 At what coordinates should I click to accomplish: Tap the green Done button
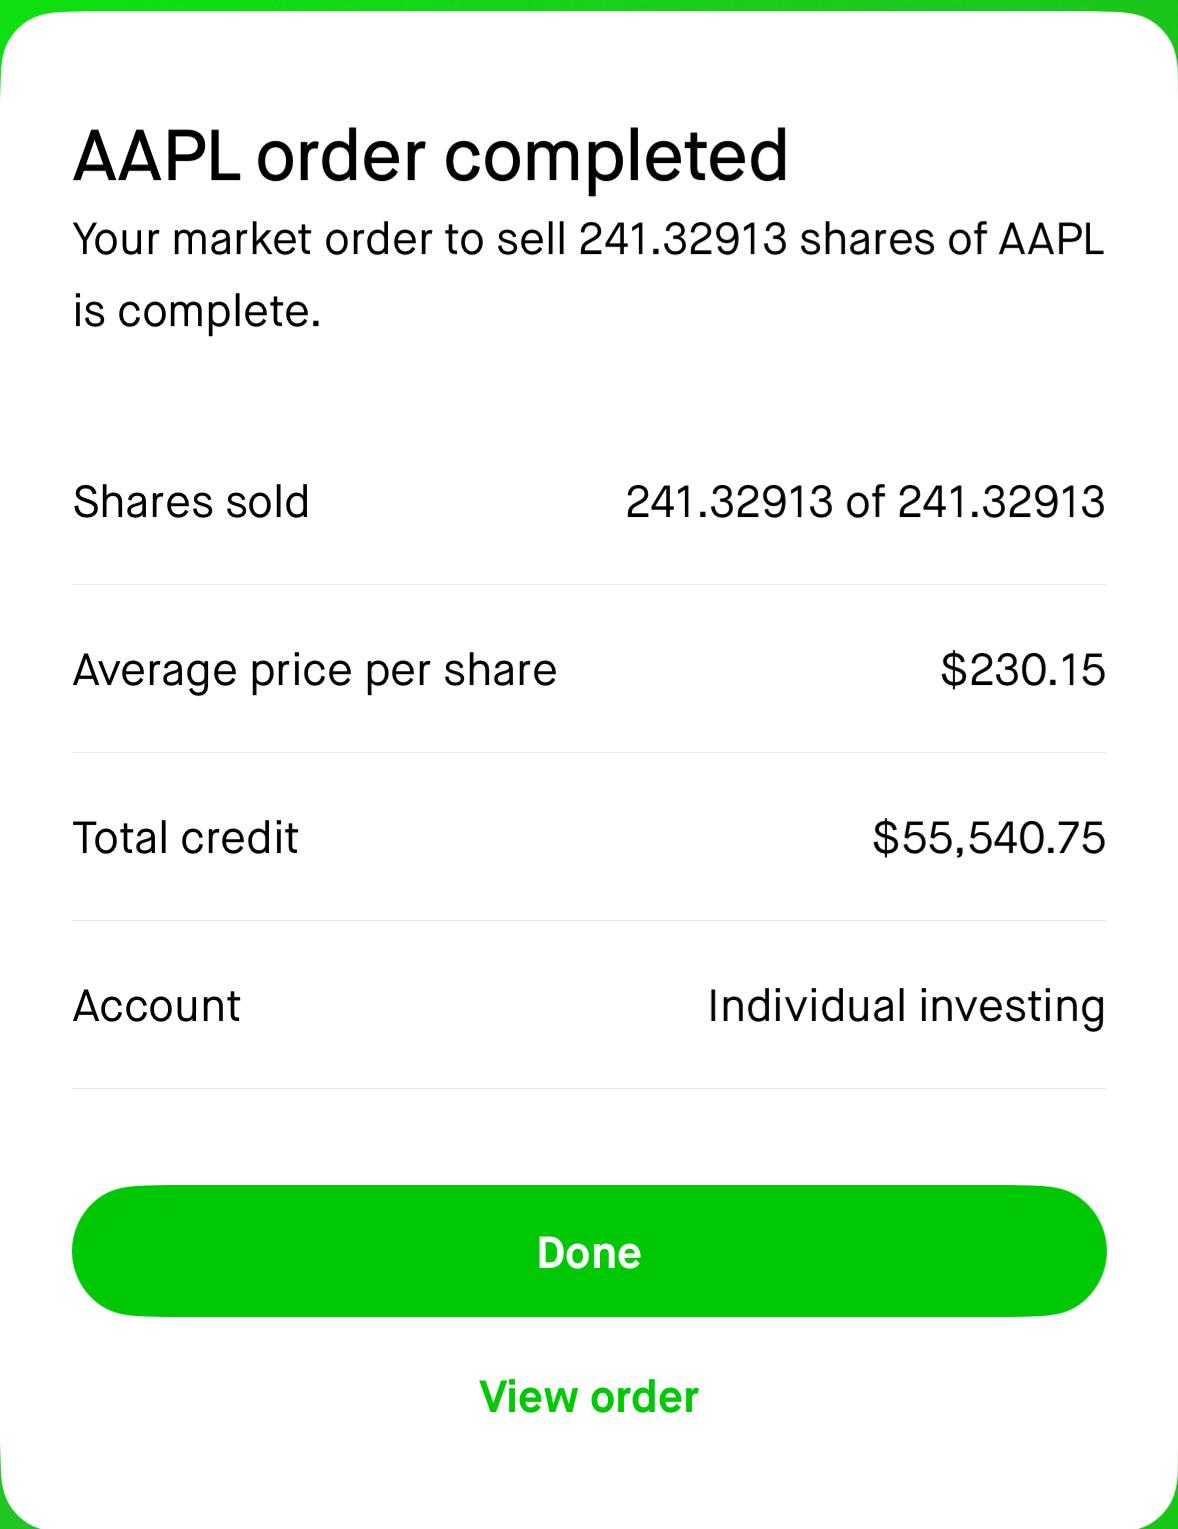(589, 1251)
